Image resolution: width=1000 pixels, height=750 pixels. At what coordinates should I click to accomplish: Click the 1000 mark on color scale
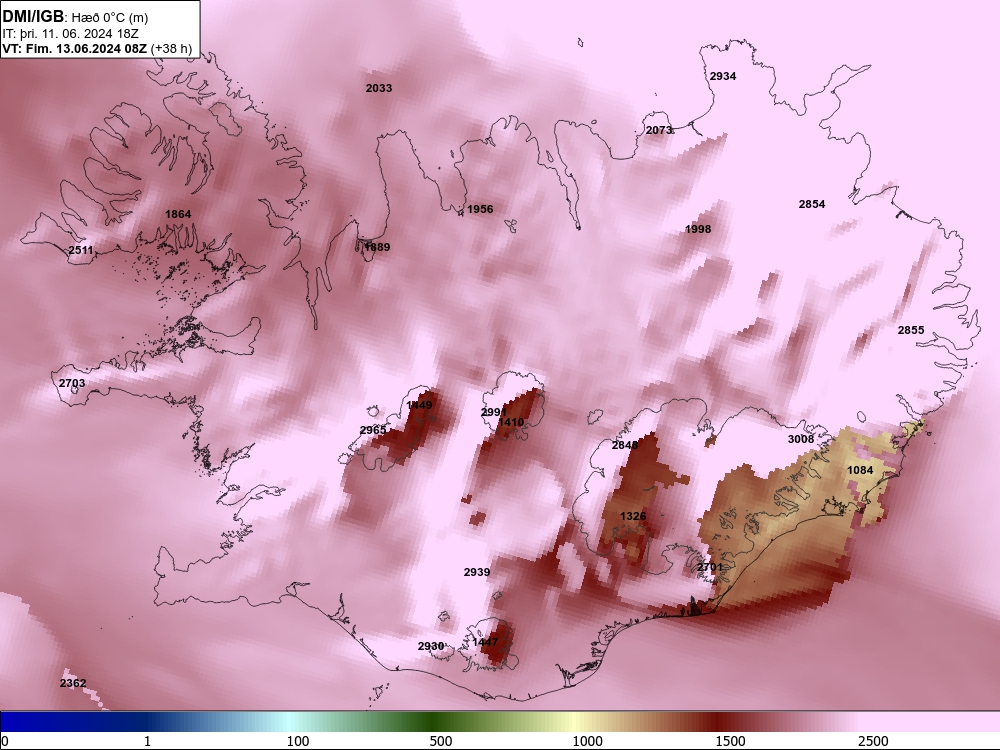point(587,741)
